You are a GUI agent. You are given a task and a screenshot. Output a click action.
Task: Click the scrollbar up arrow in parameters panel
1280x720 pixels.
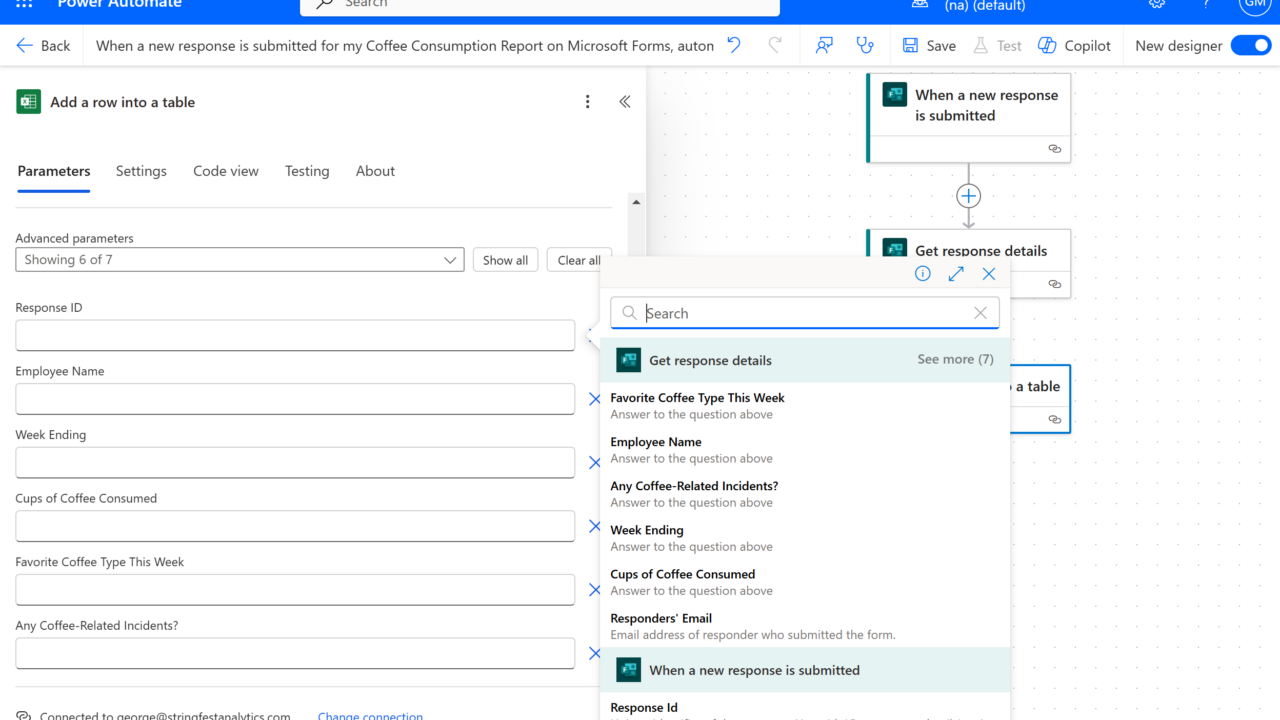[x=636, y=202]
